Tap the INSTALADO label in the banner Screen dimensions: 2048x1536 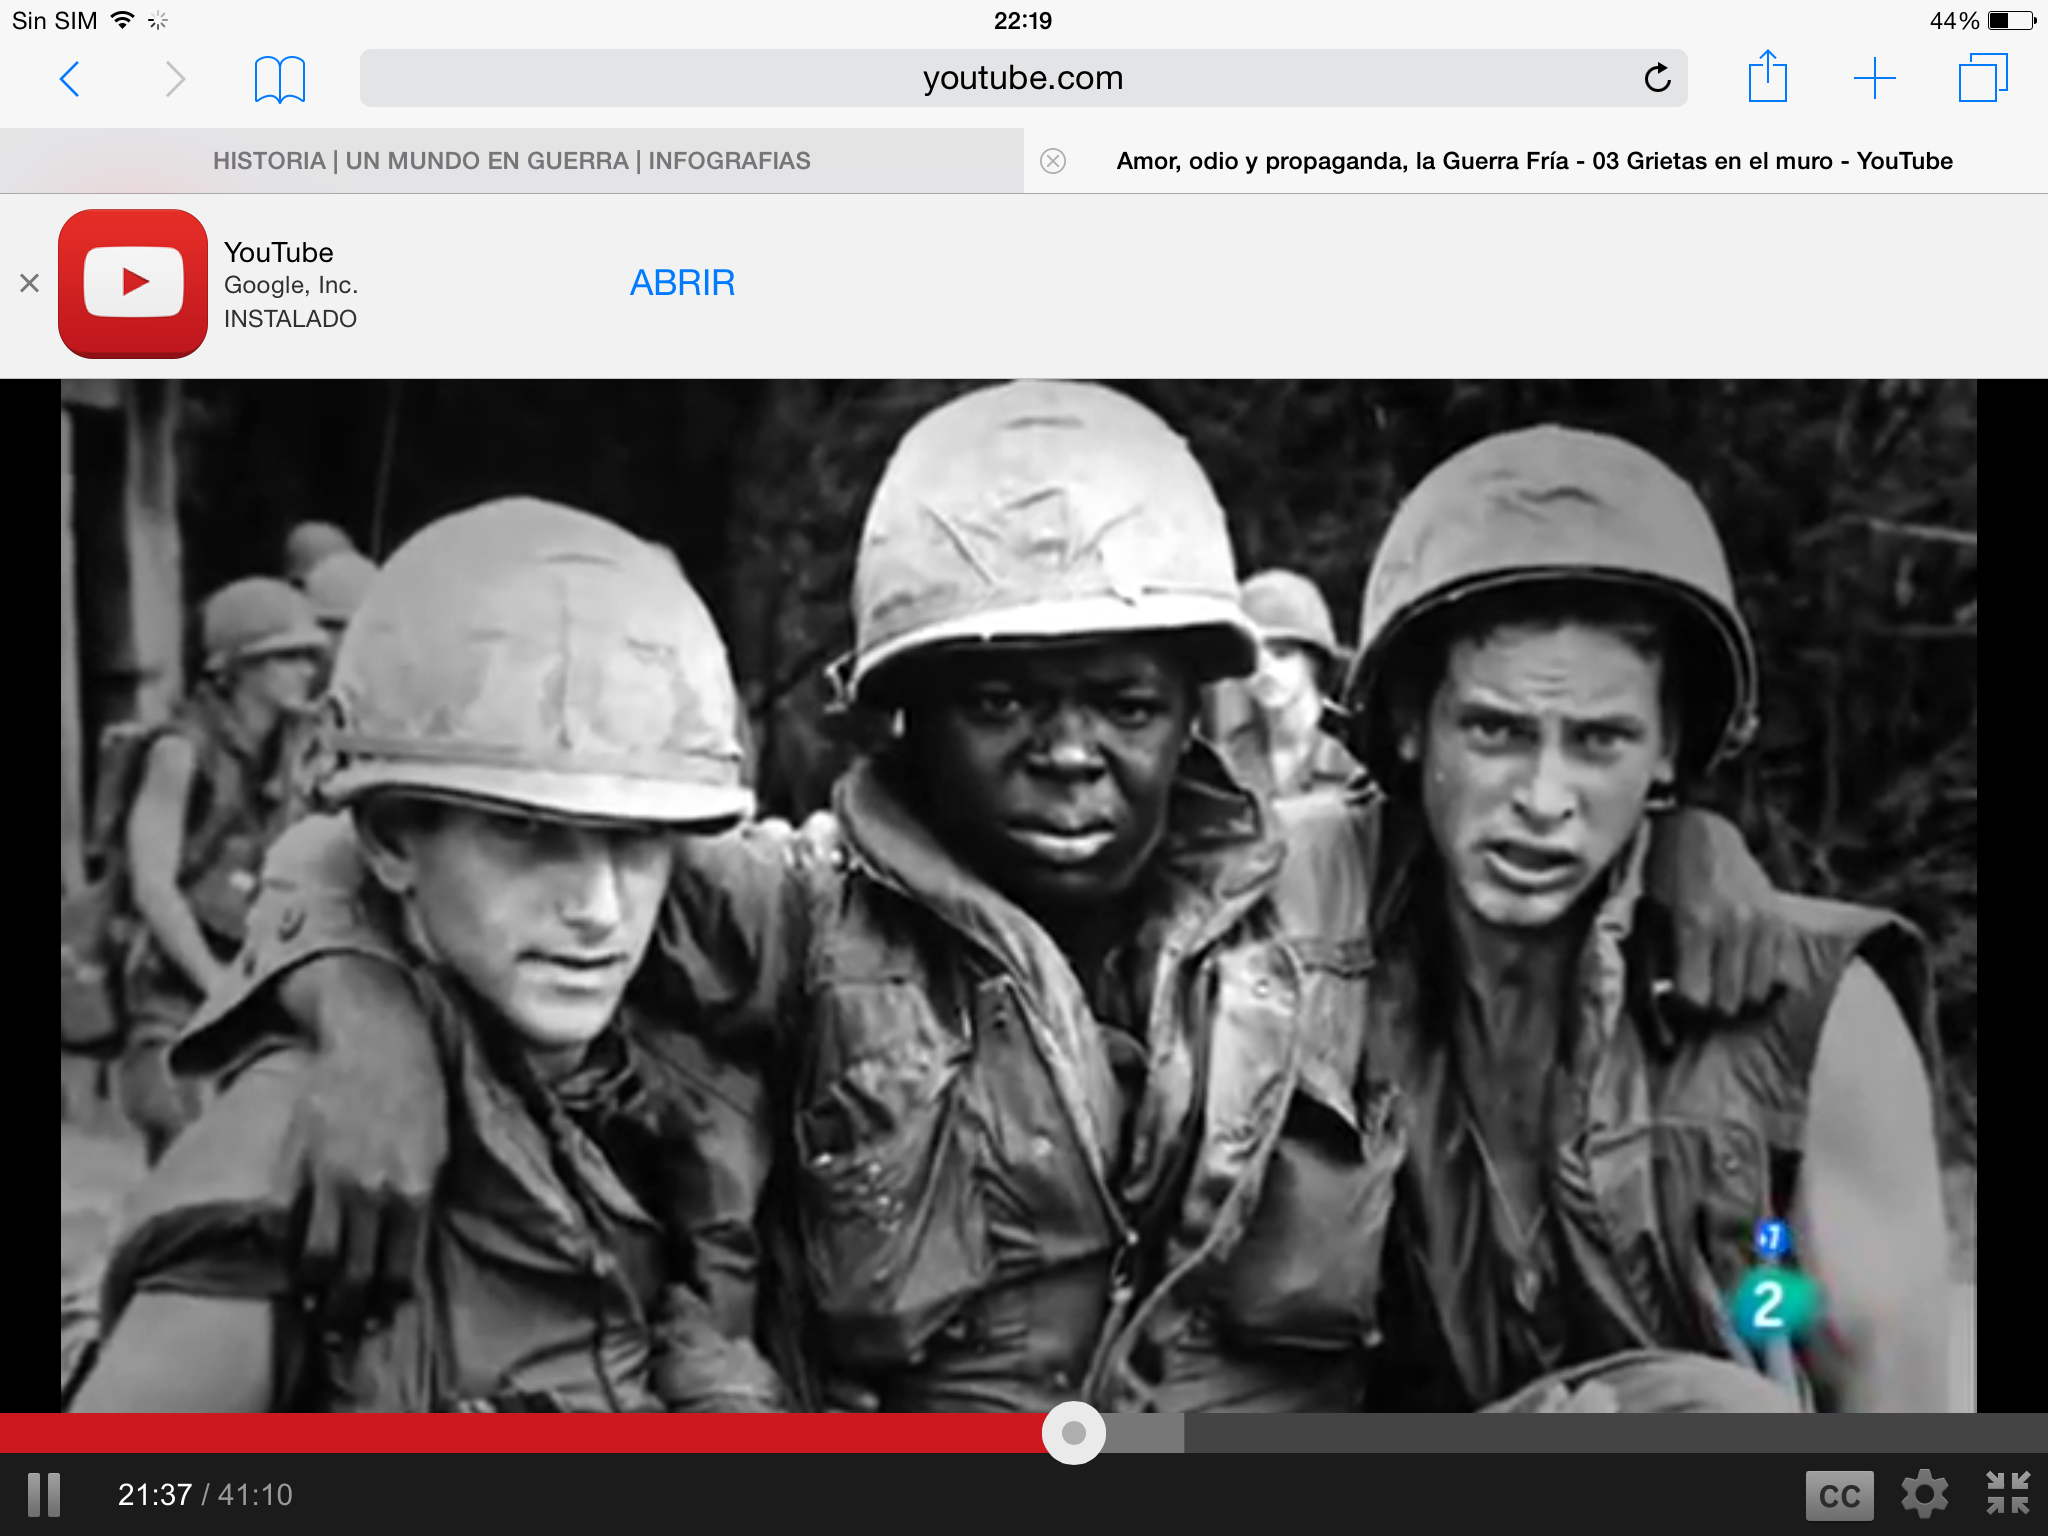point(290,319)
